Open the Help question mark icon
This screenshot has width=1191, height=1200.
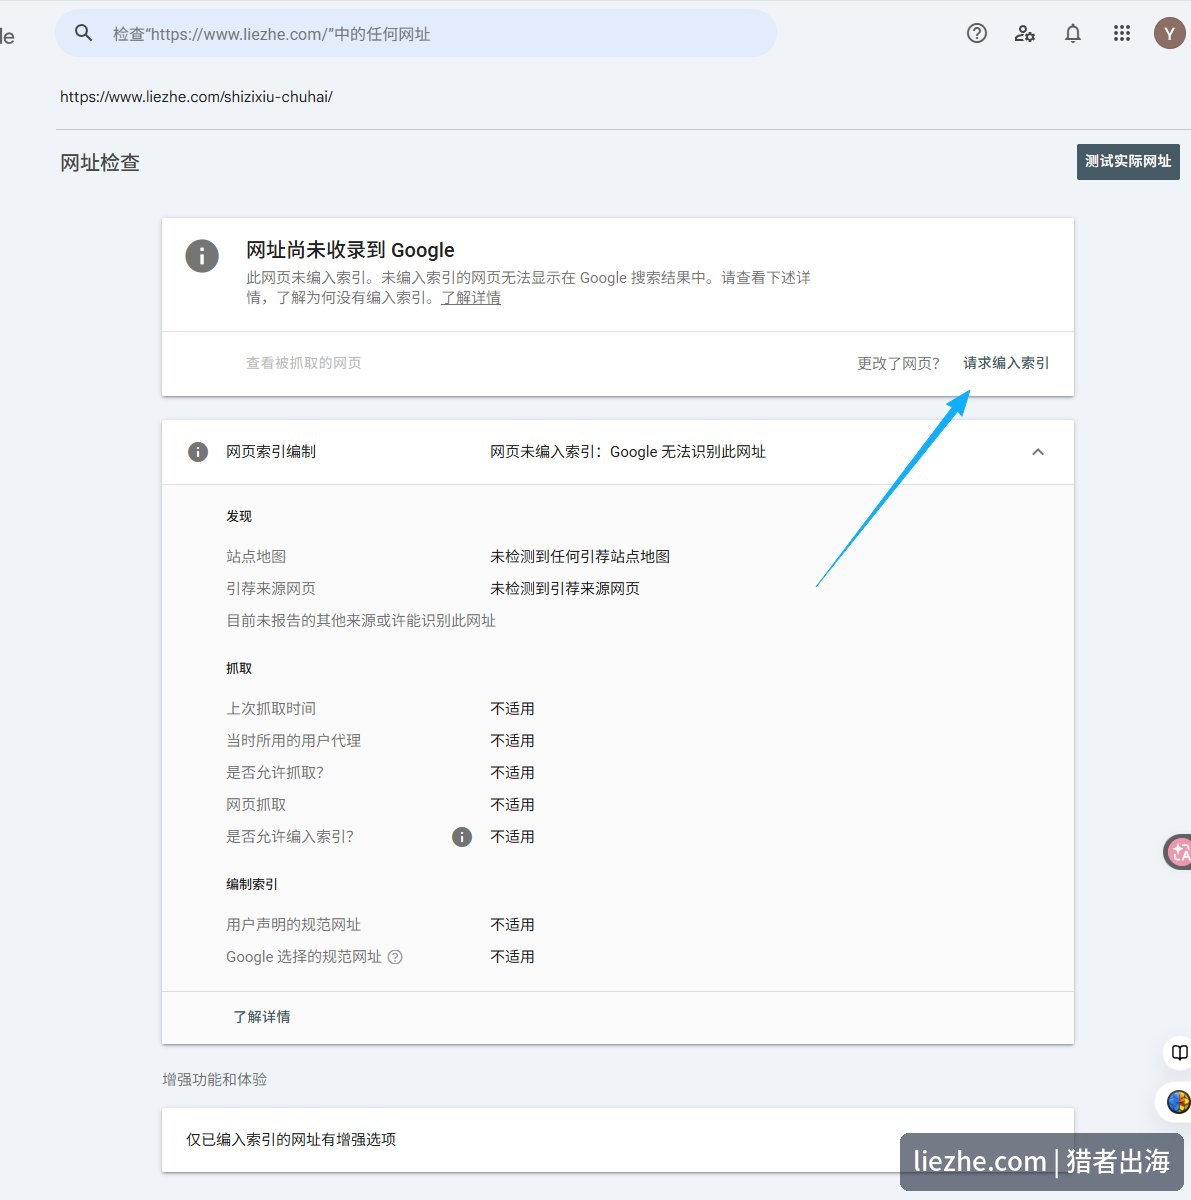click(977, 33)
